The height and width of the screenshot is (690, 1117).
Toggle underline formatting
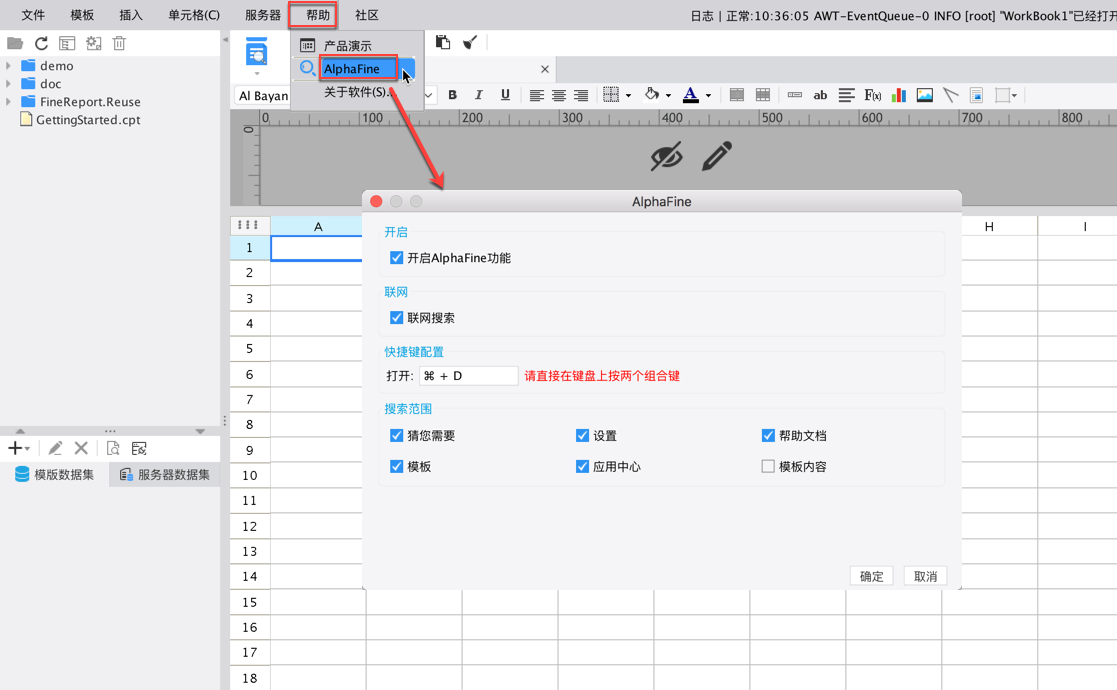pyautogui.click(x=505, y=95)
